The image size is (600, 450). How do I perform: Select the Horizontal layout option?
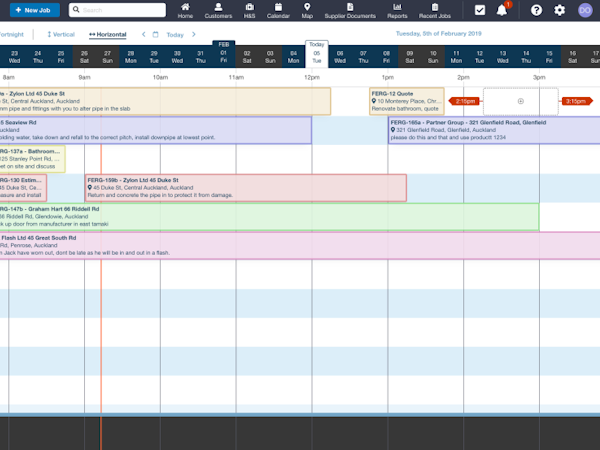[108, 34]
